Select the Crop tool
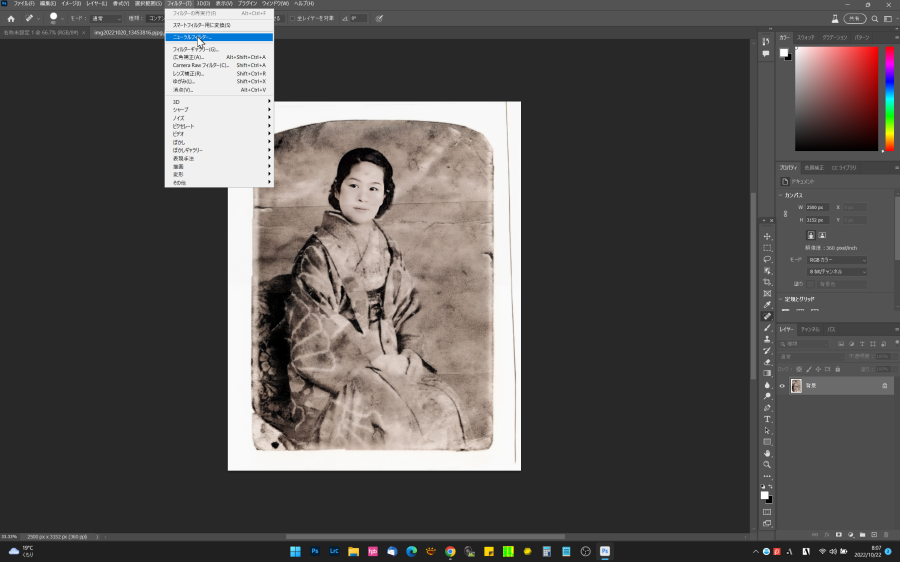The image size is (900, 562). (x=767, y=282)
